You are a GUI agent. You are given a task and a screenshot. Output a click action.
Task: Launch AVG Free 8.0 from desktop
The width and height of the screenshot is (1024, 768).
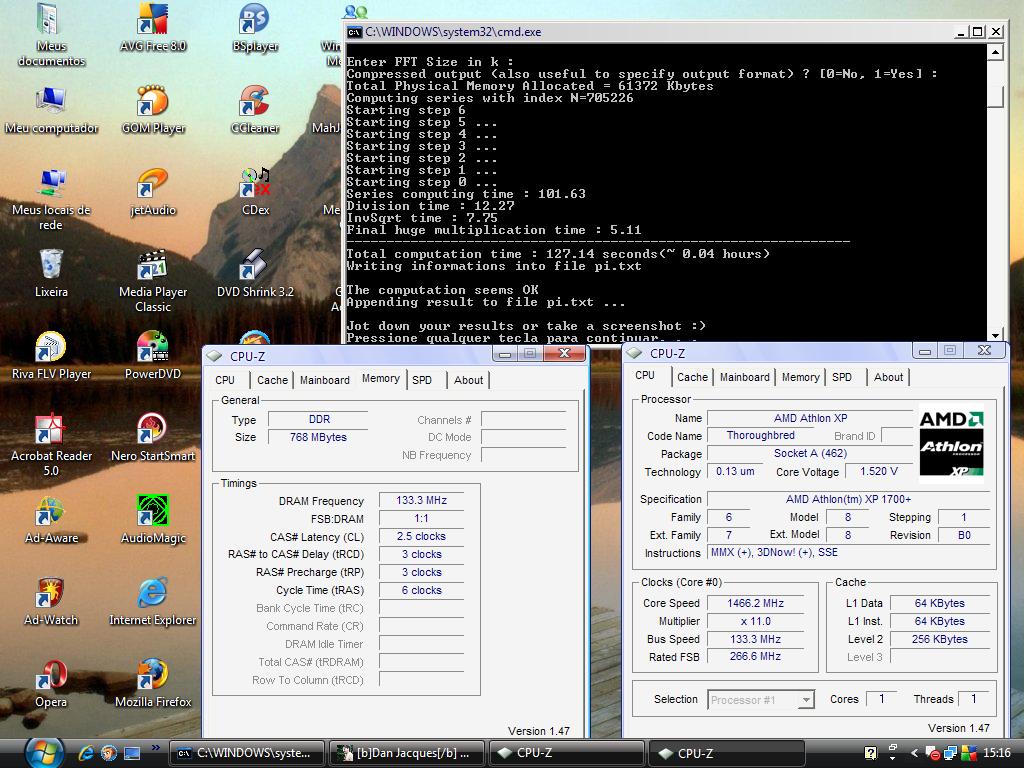[153, 27]
